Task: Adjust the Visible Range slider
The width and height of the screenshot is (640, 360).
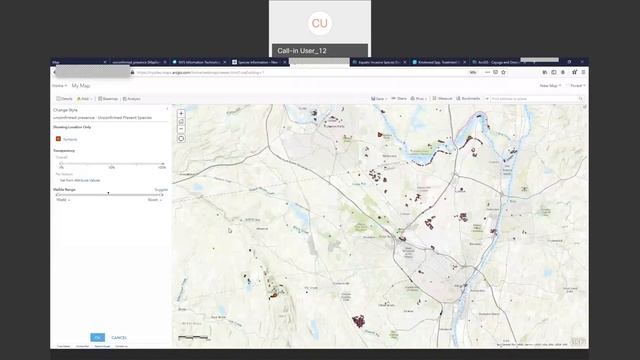Action: click(109, 195)
